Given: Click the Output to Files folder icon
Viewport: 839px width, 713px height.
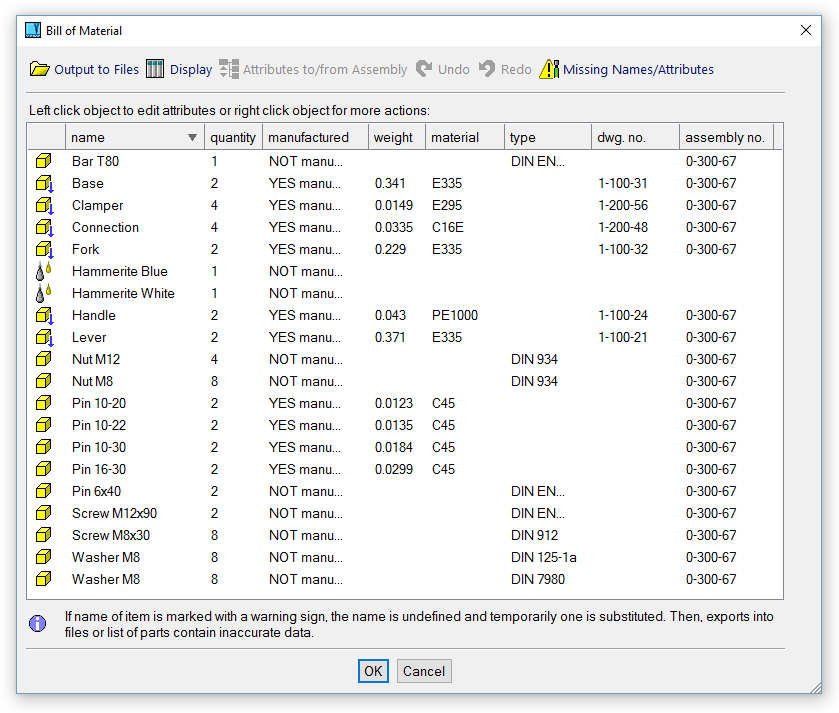Looking at the screenshot, I should tap(39, 69).
